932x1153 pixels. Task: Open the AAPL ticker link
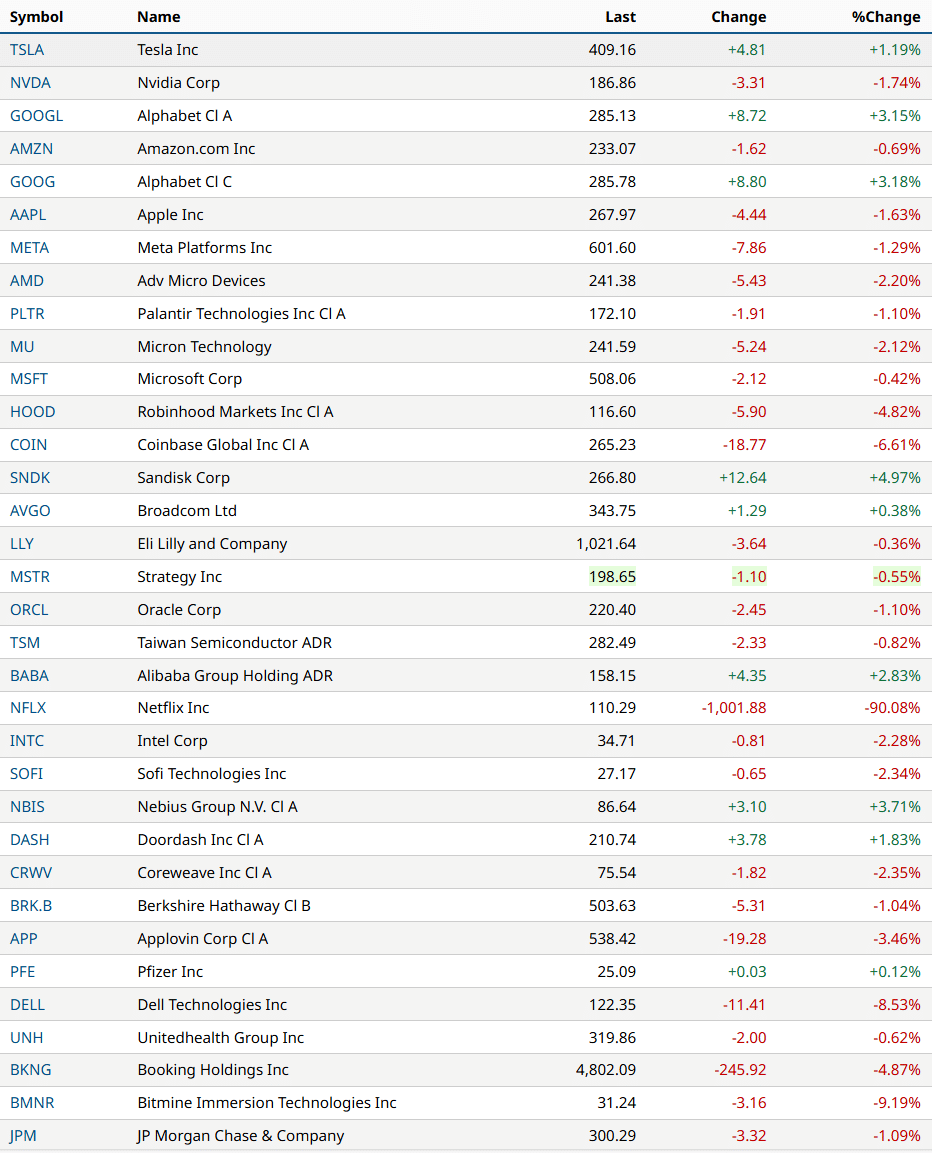[28, 215]
